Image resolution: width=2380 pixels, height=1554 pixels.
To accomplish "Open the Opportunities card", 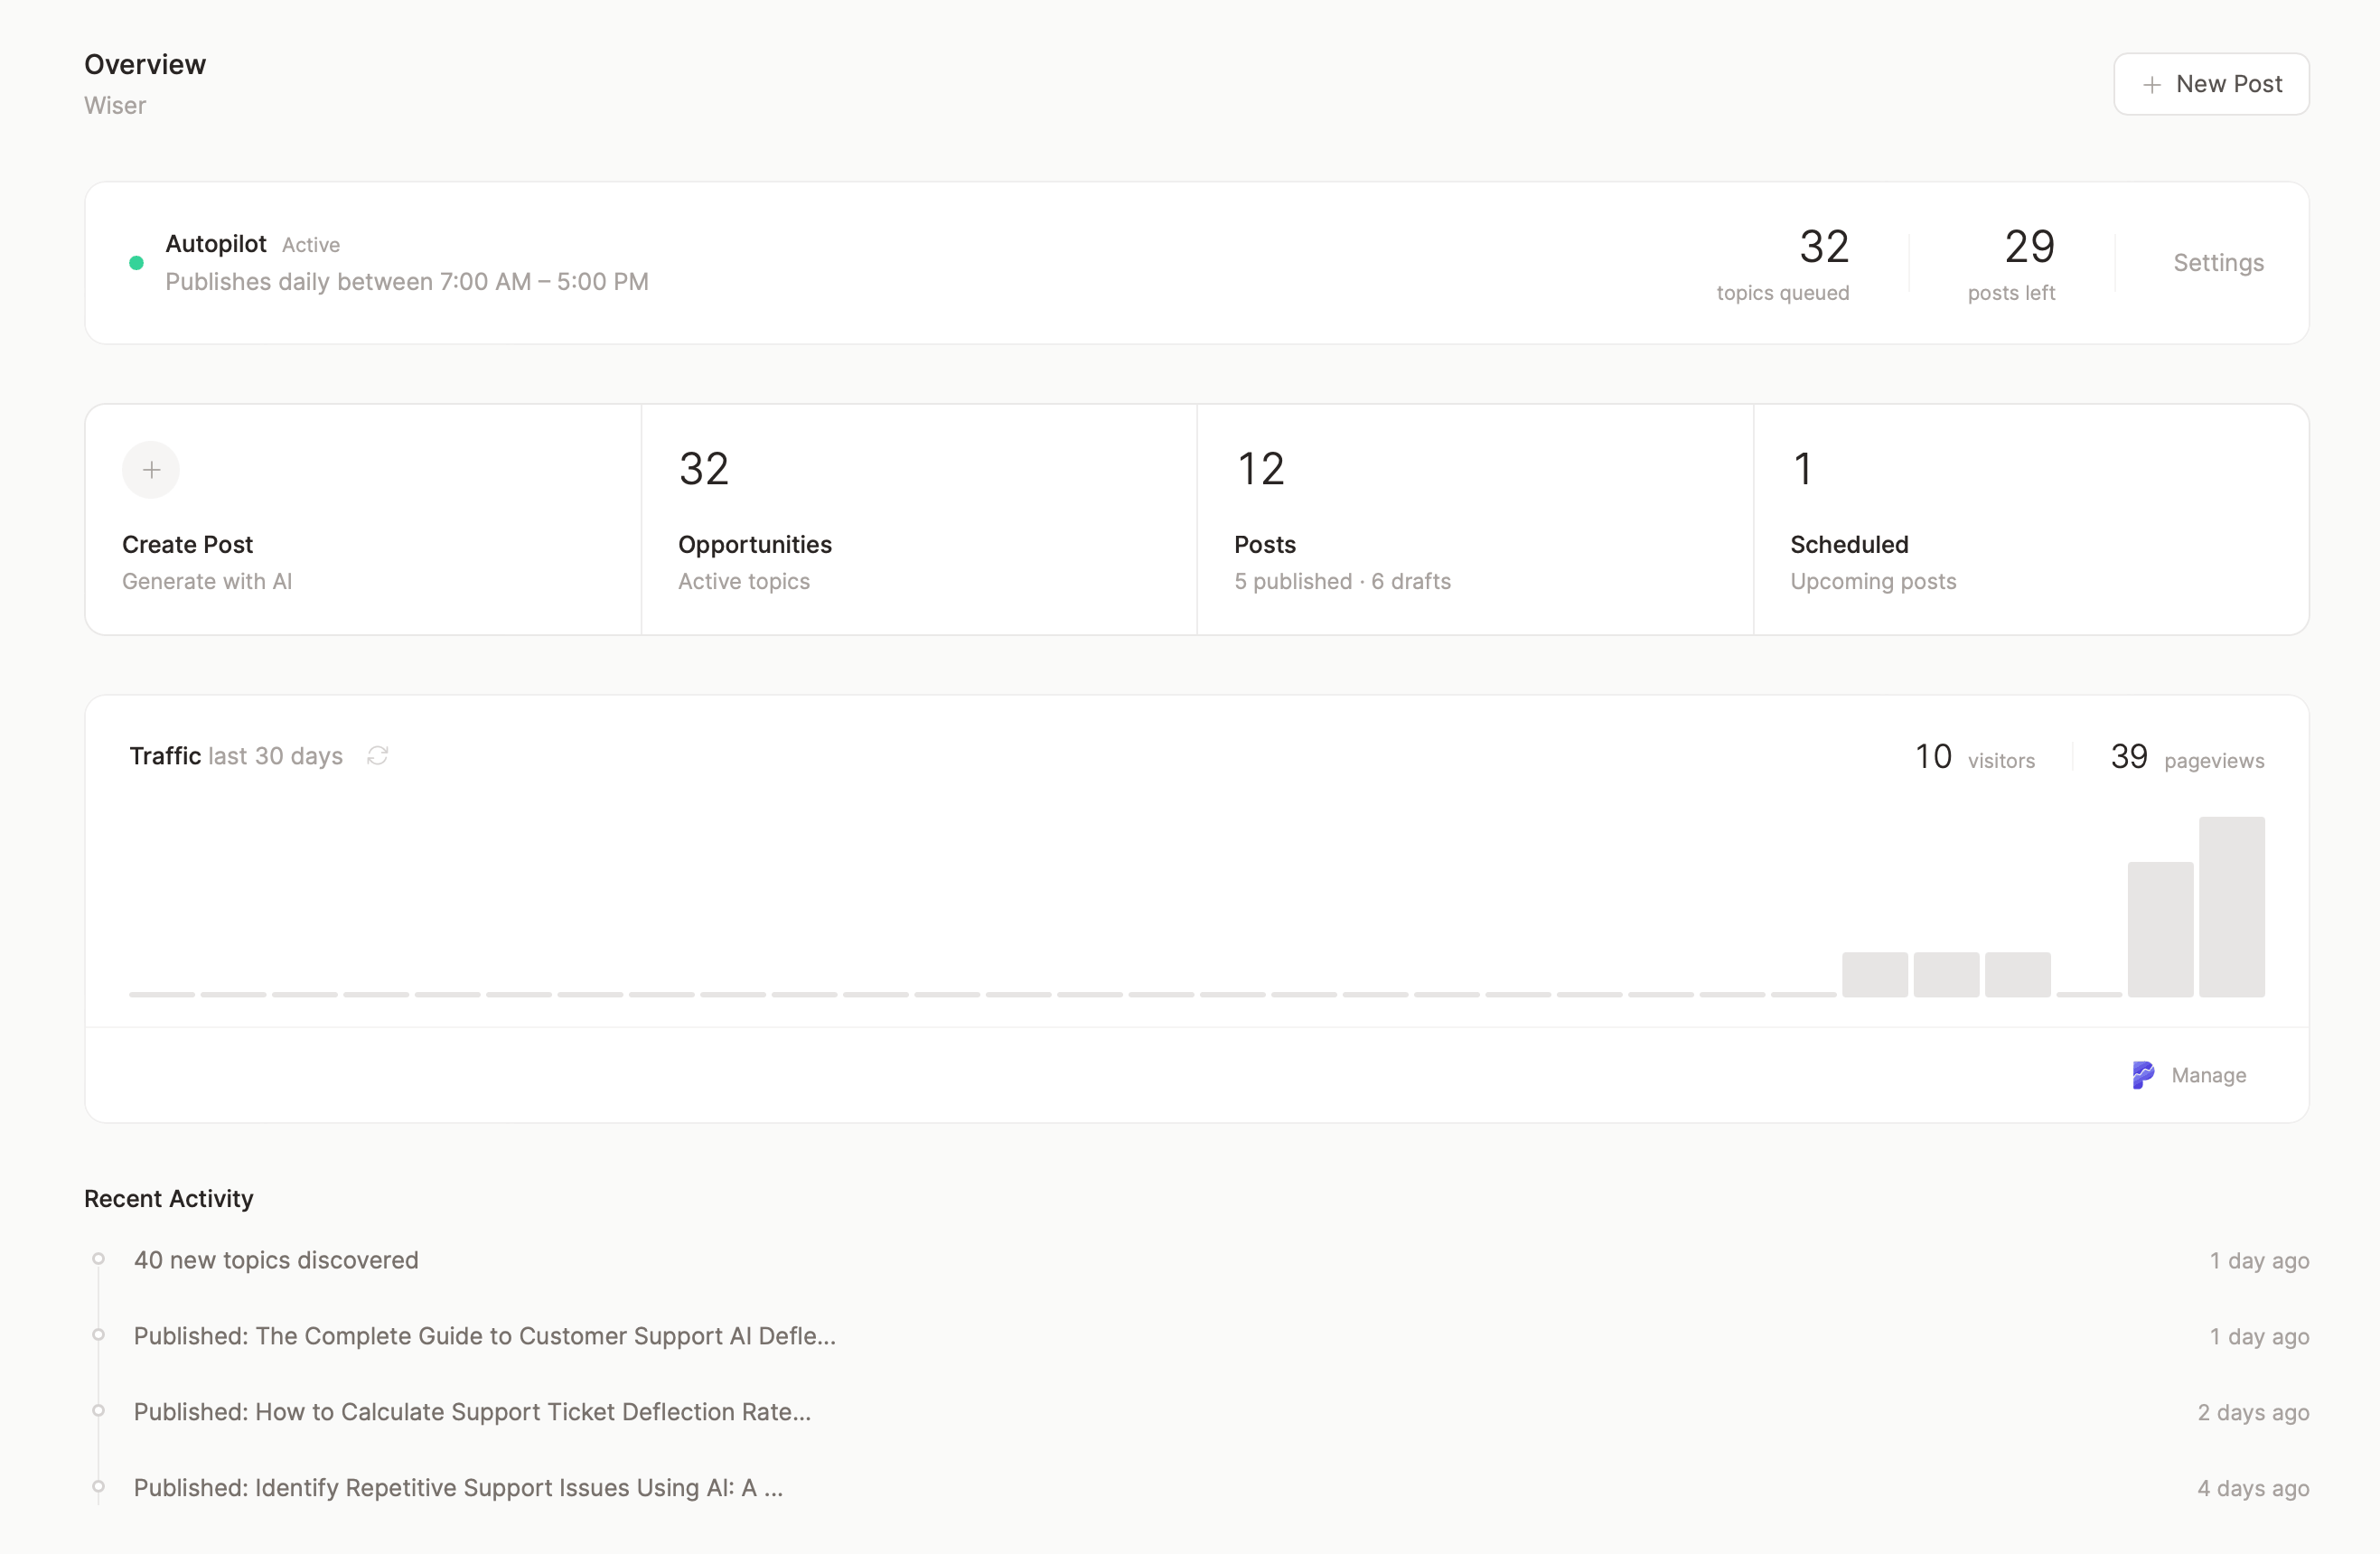I will [919, 520].
